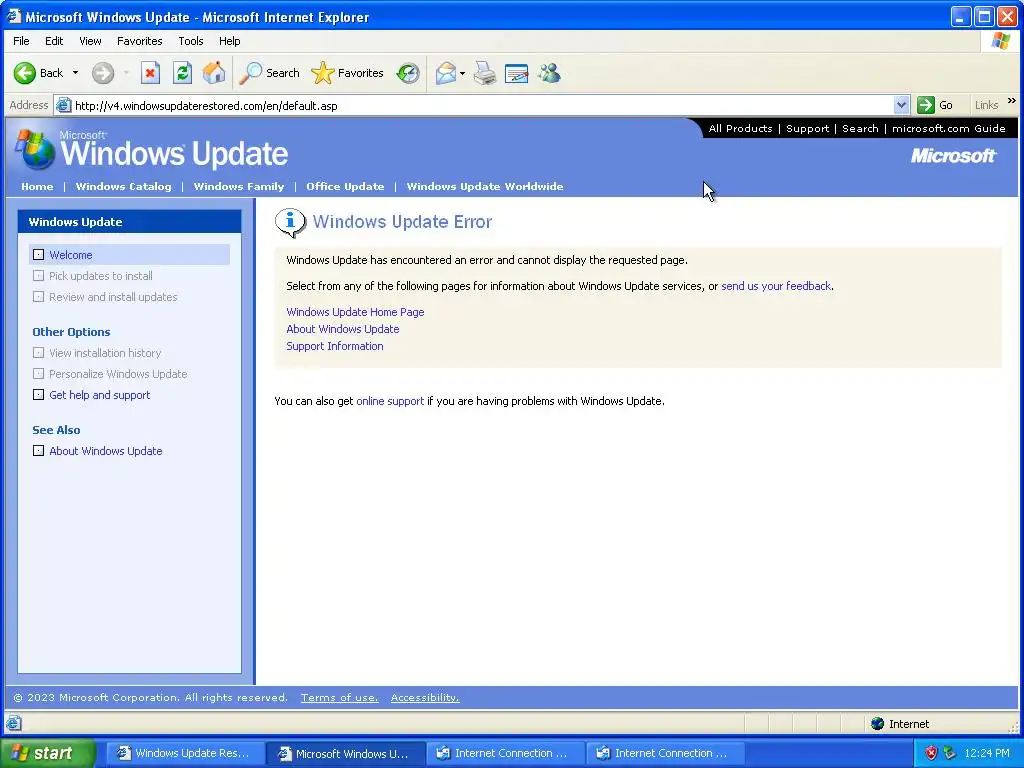
Task: Switch to Windows Update Res... taskbar window
Action: click(184, 753)
